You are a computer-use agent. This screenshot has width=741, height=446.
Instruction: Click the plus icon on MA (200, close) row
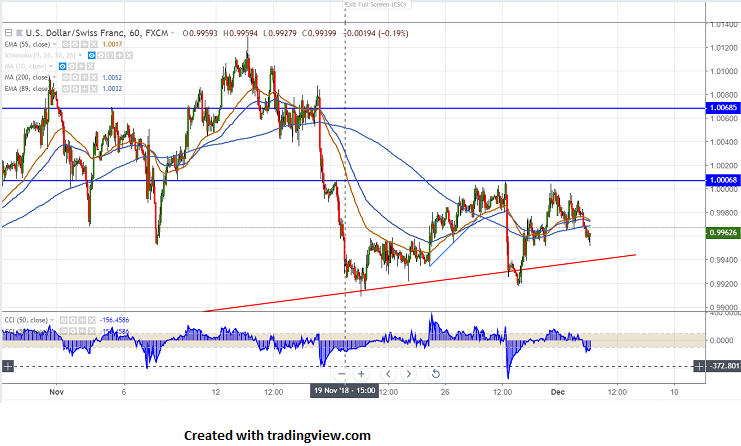pyautogui.click(x=84, y=77)
